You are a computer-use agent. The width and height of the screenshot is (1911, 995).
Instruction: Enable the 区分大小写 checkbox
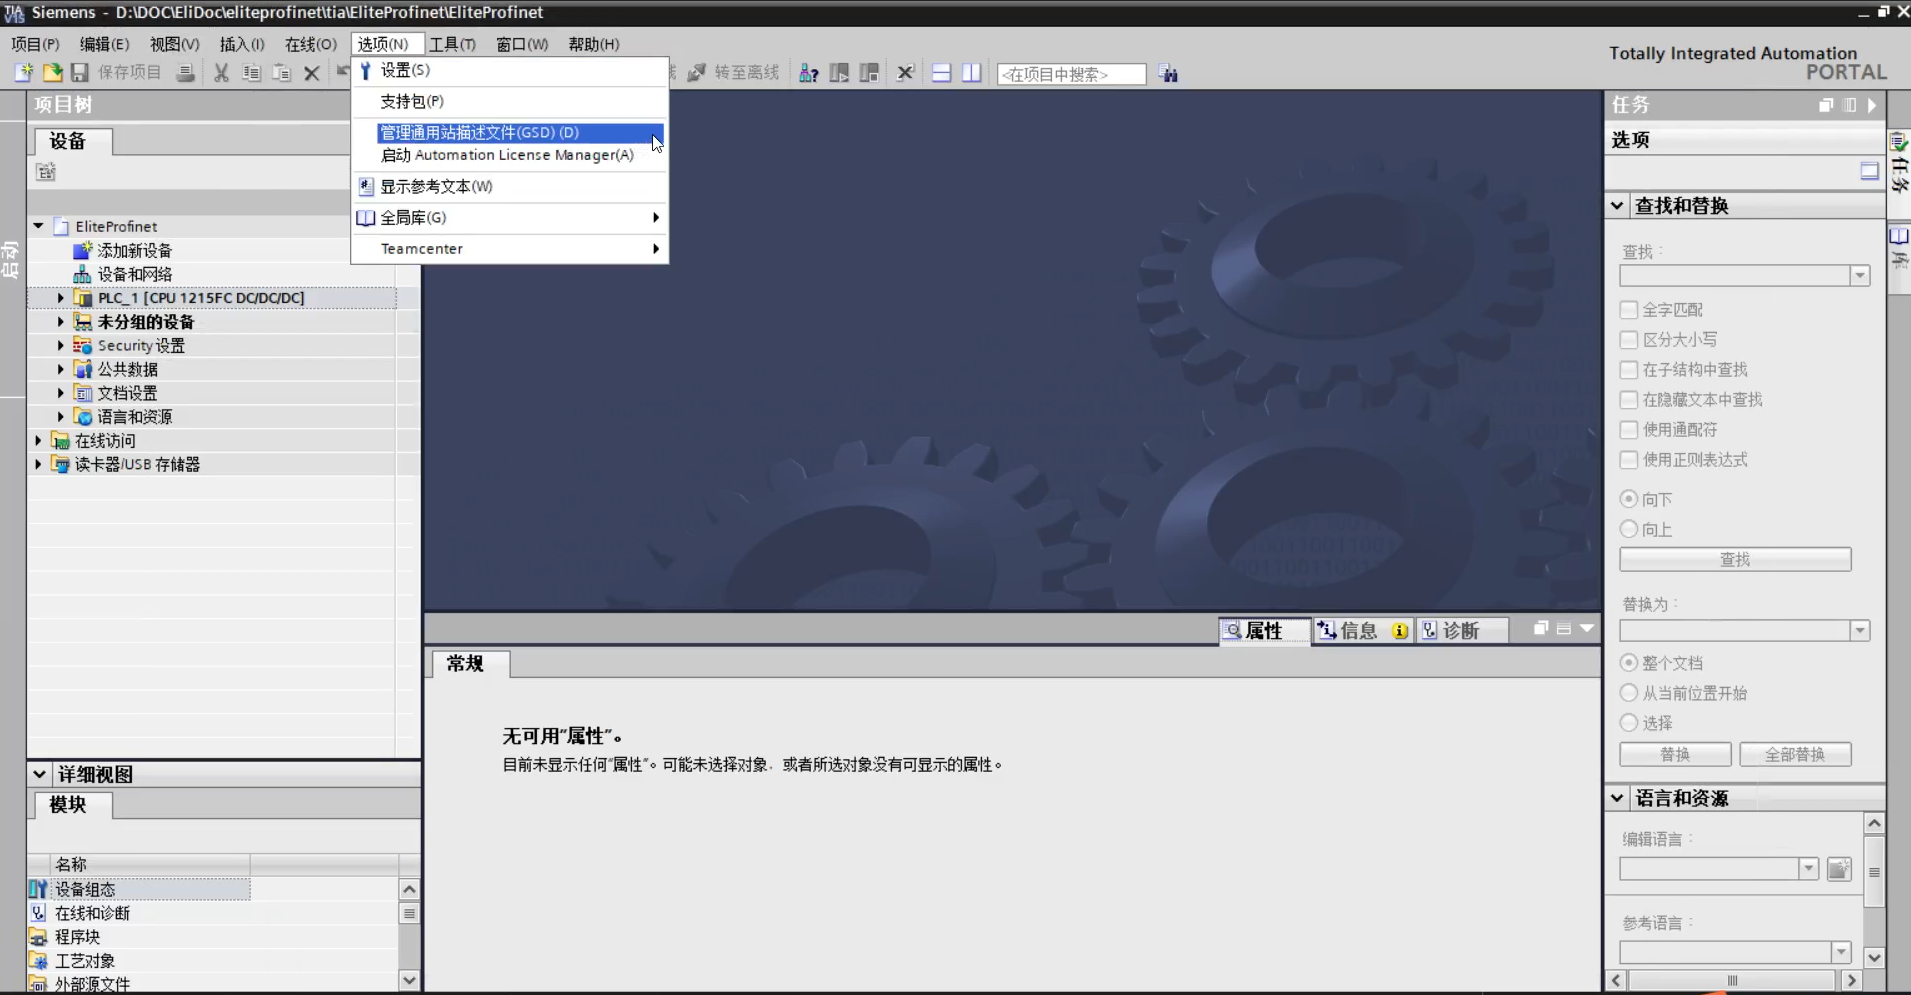pyautogui.click(x=1629, y=340)
